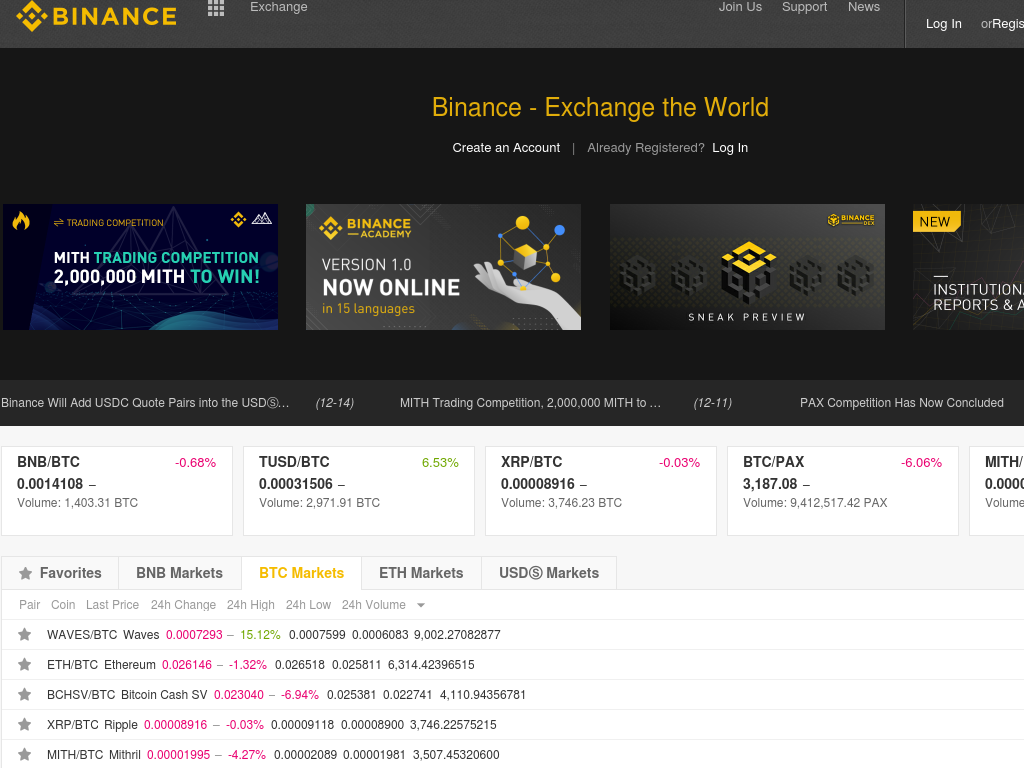Open the USDⓈ Markets tab
Image resolution: width=1024 pixels, height=768 pixels.
coord(549,573)
